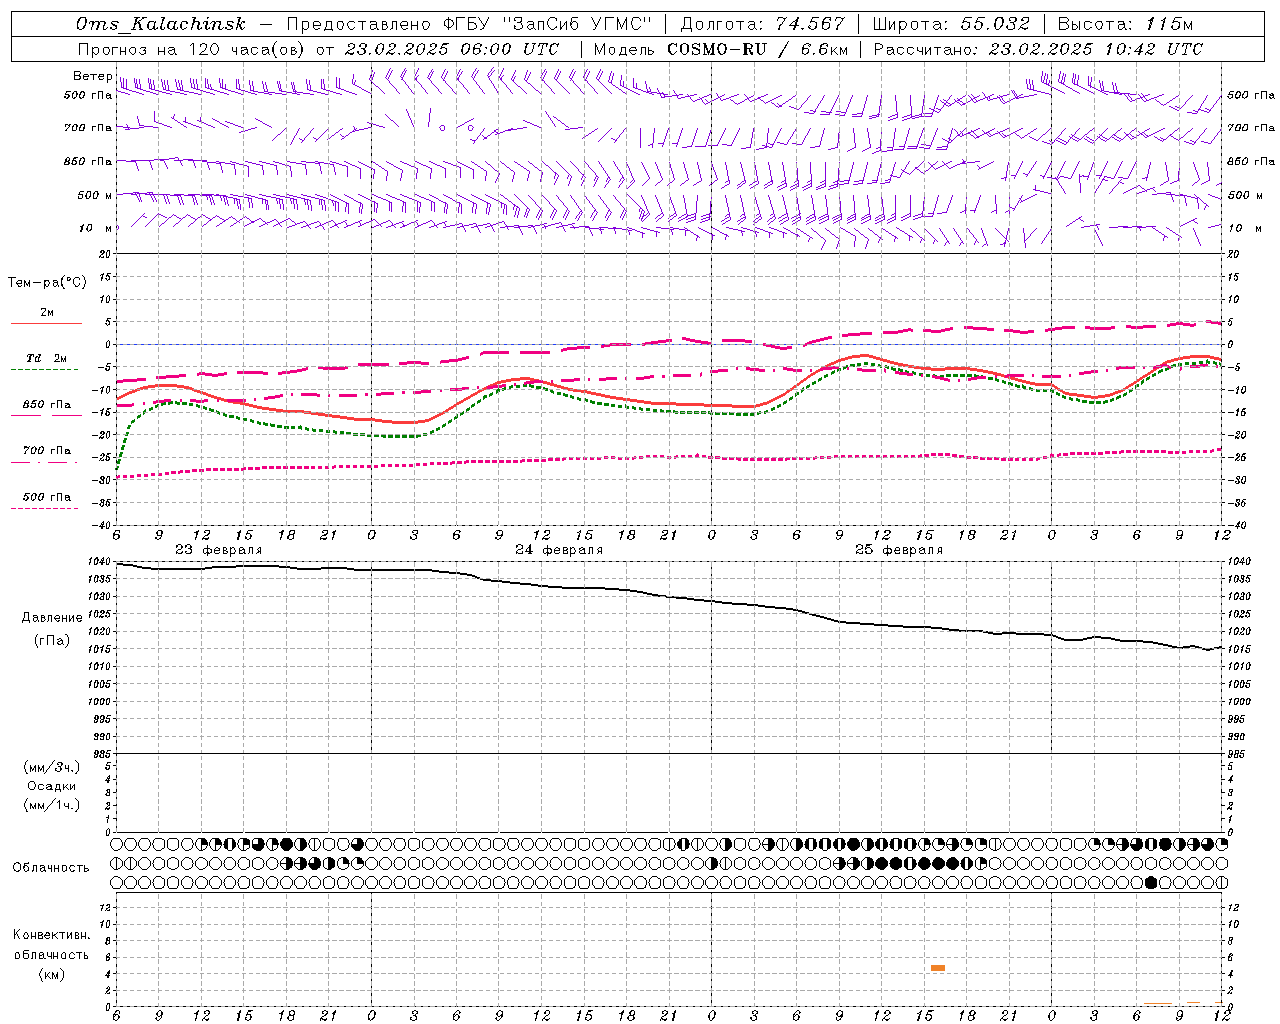Screen dimensions: 1280x1024
Task: Click the '500 м' wind level label on left
Action: coord(95,195)
